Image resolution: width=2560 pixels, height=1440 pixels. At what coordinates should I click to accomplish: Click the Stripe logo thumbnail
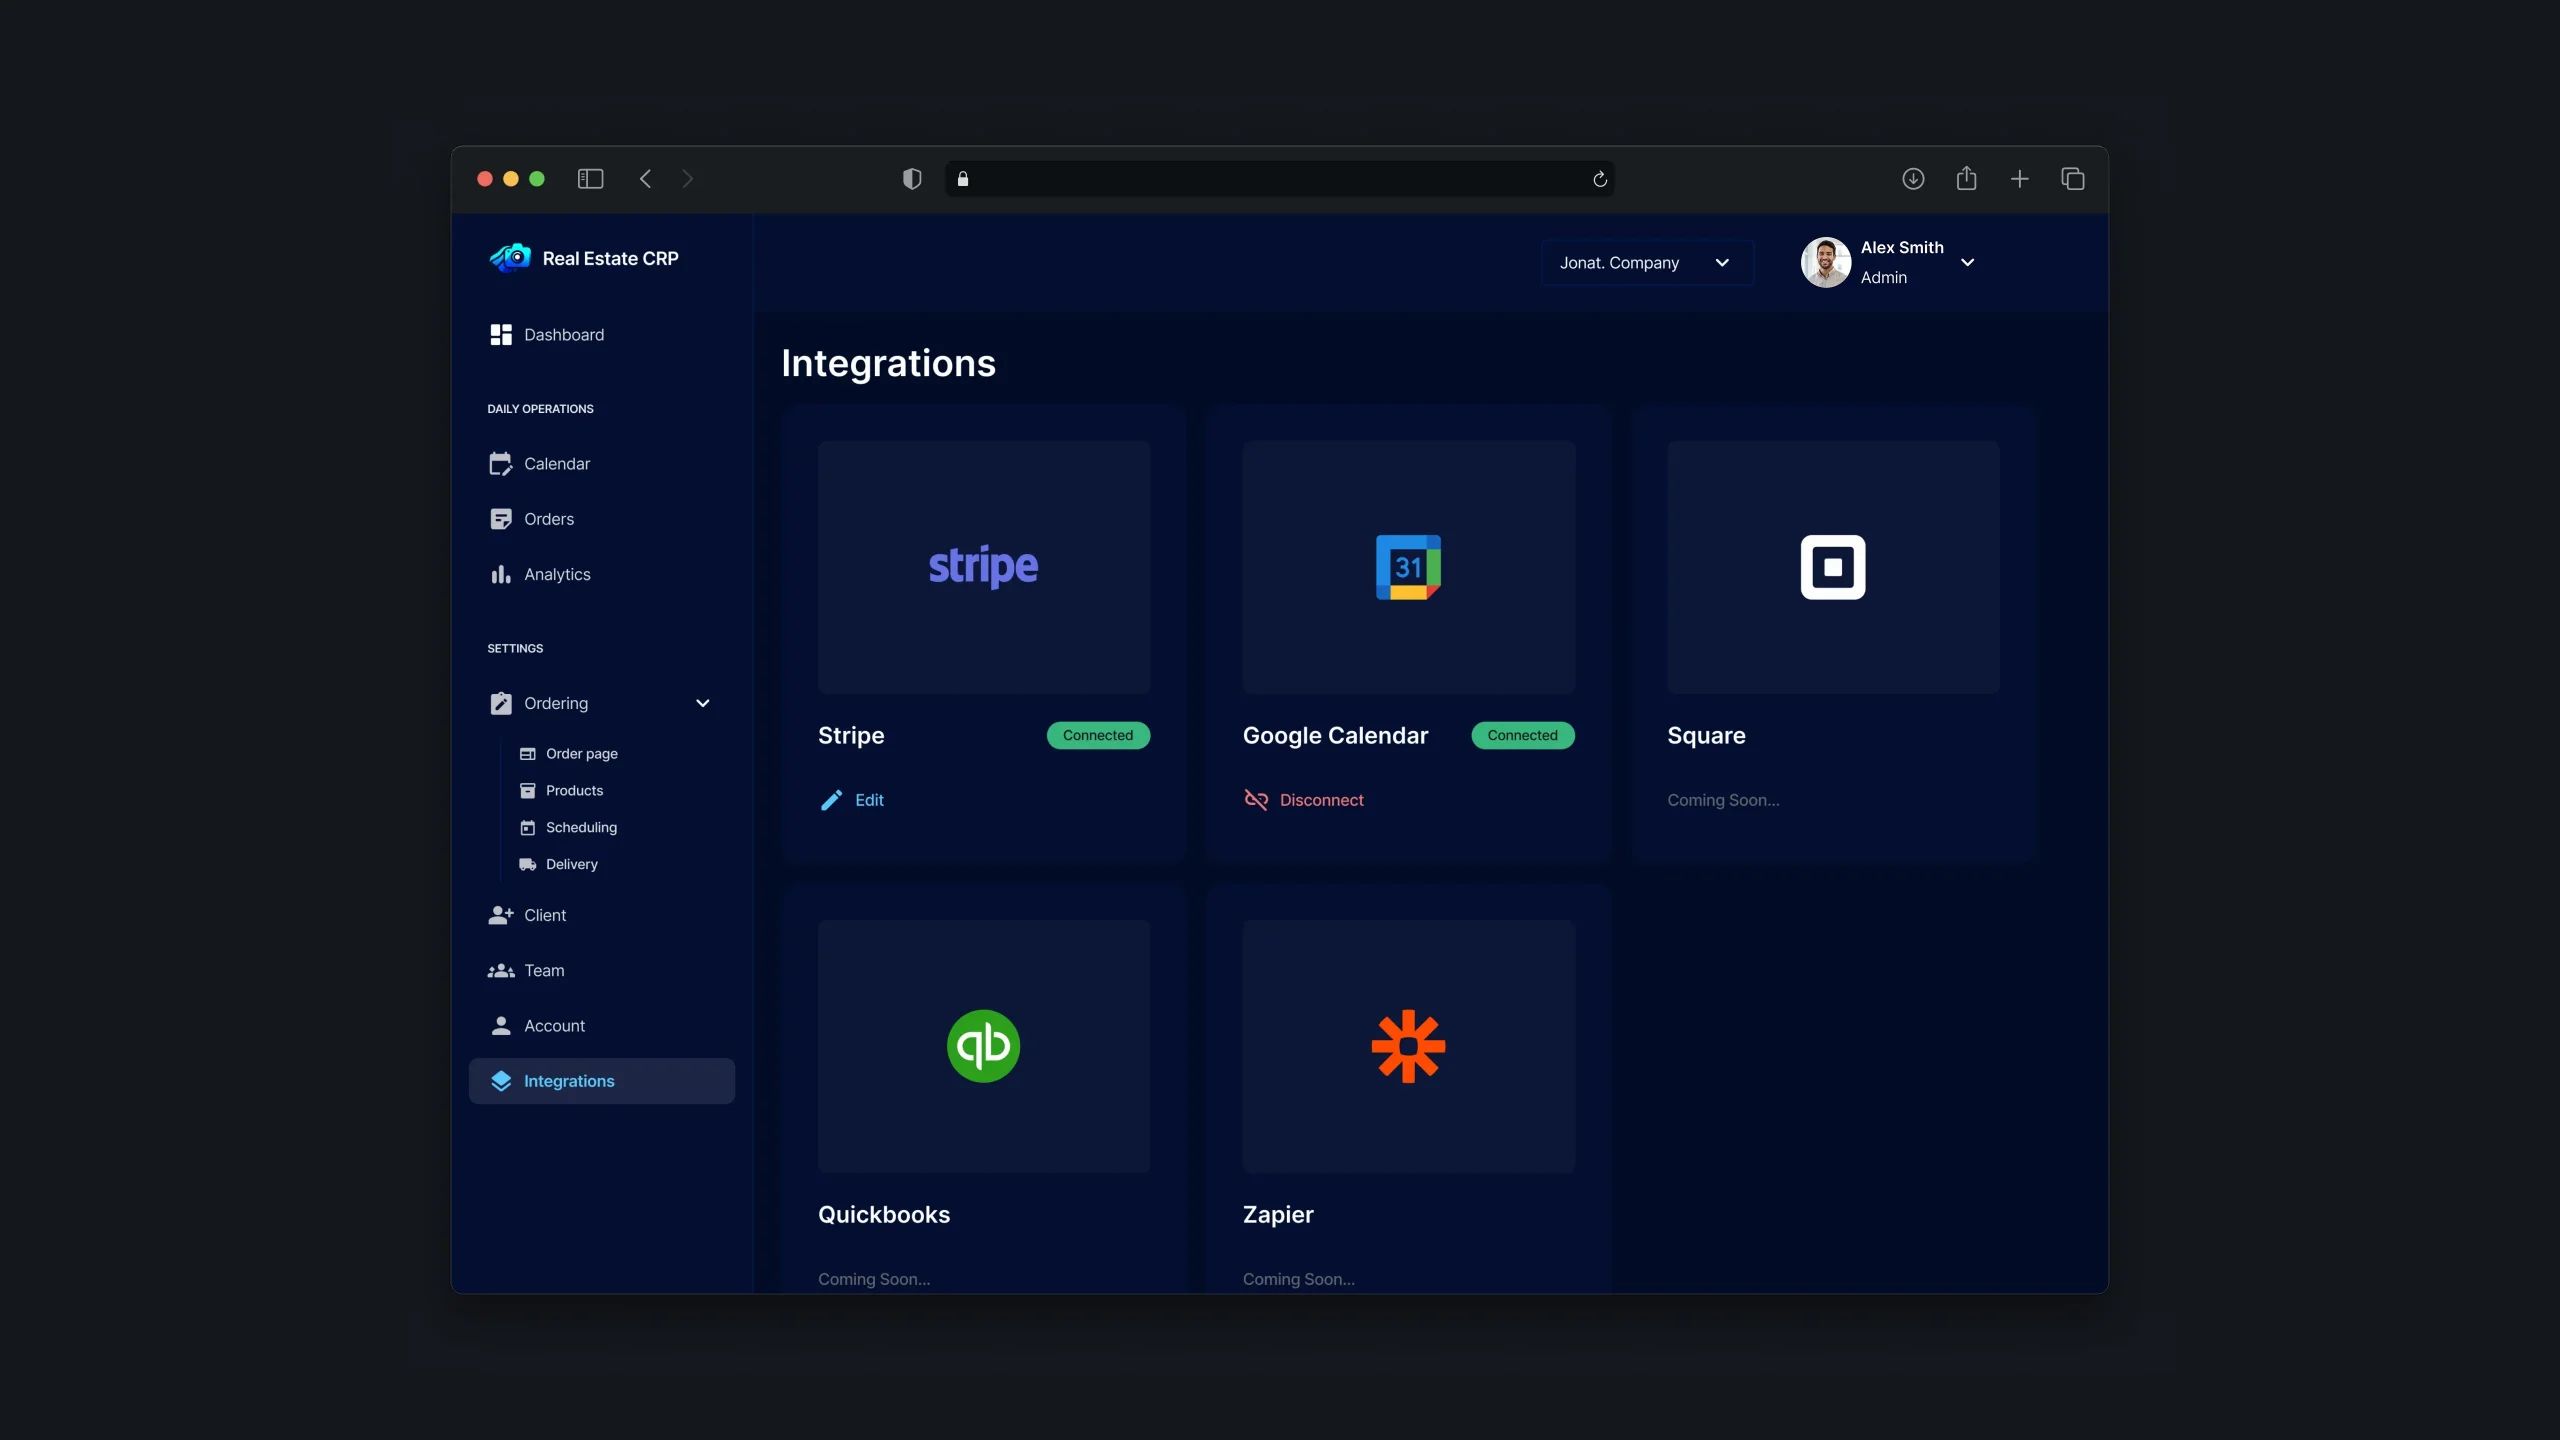[984, 567]
